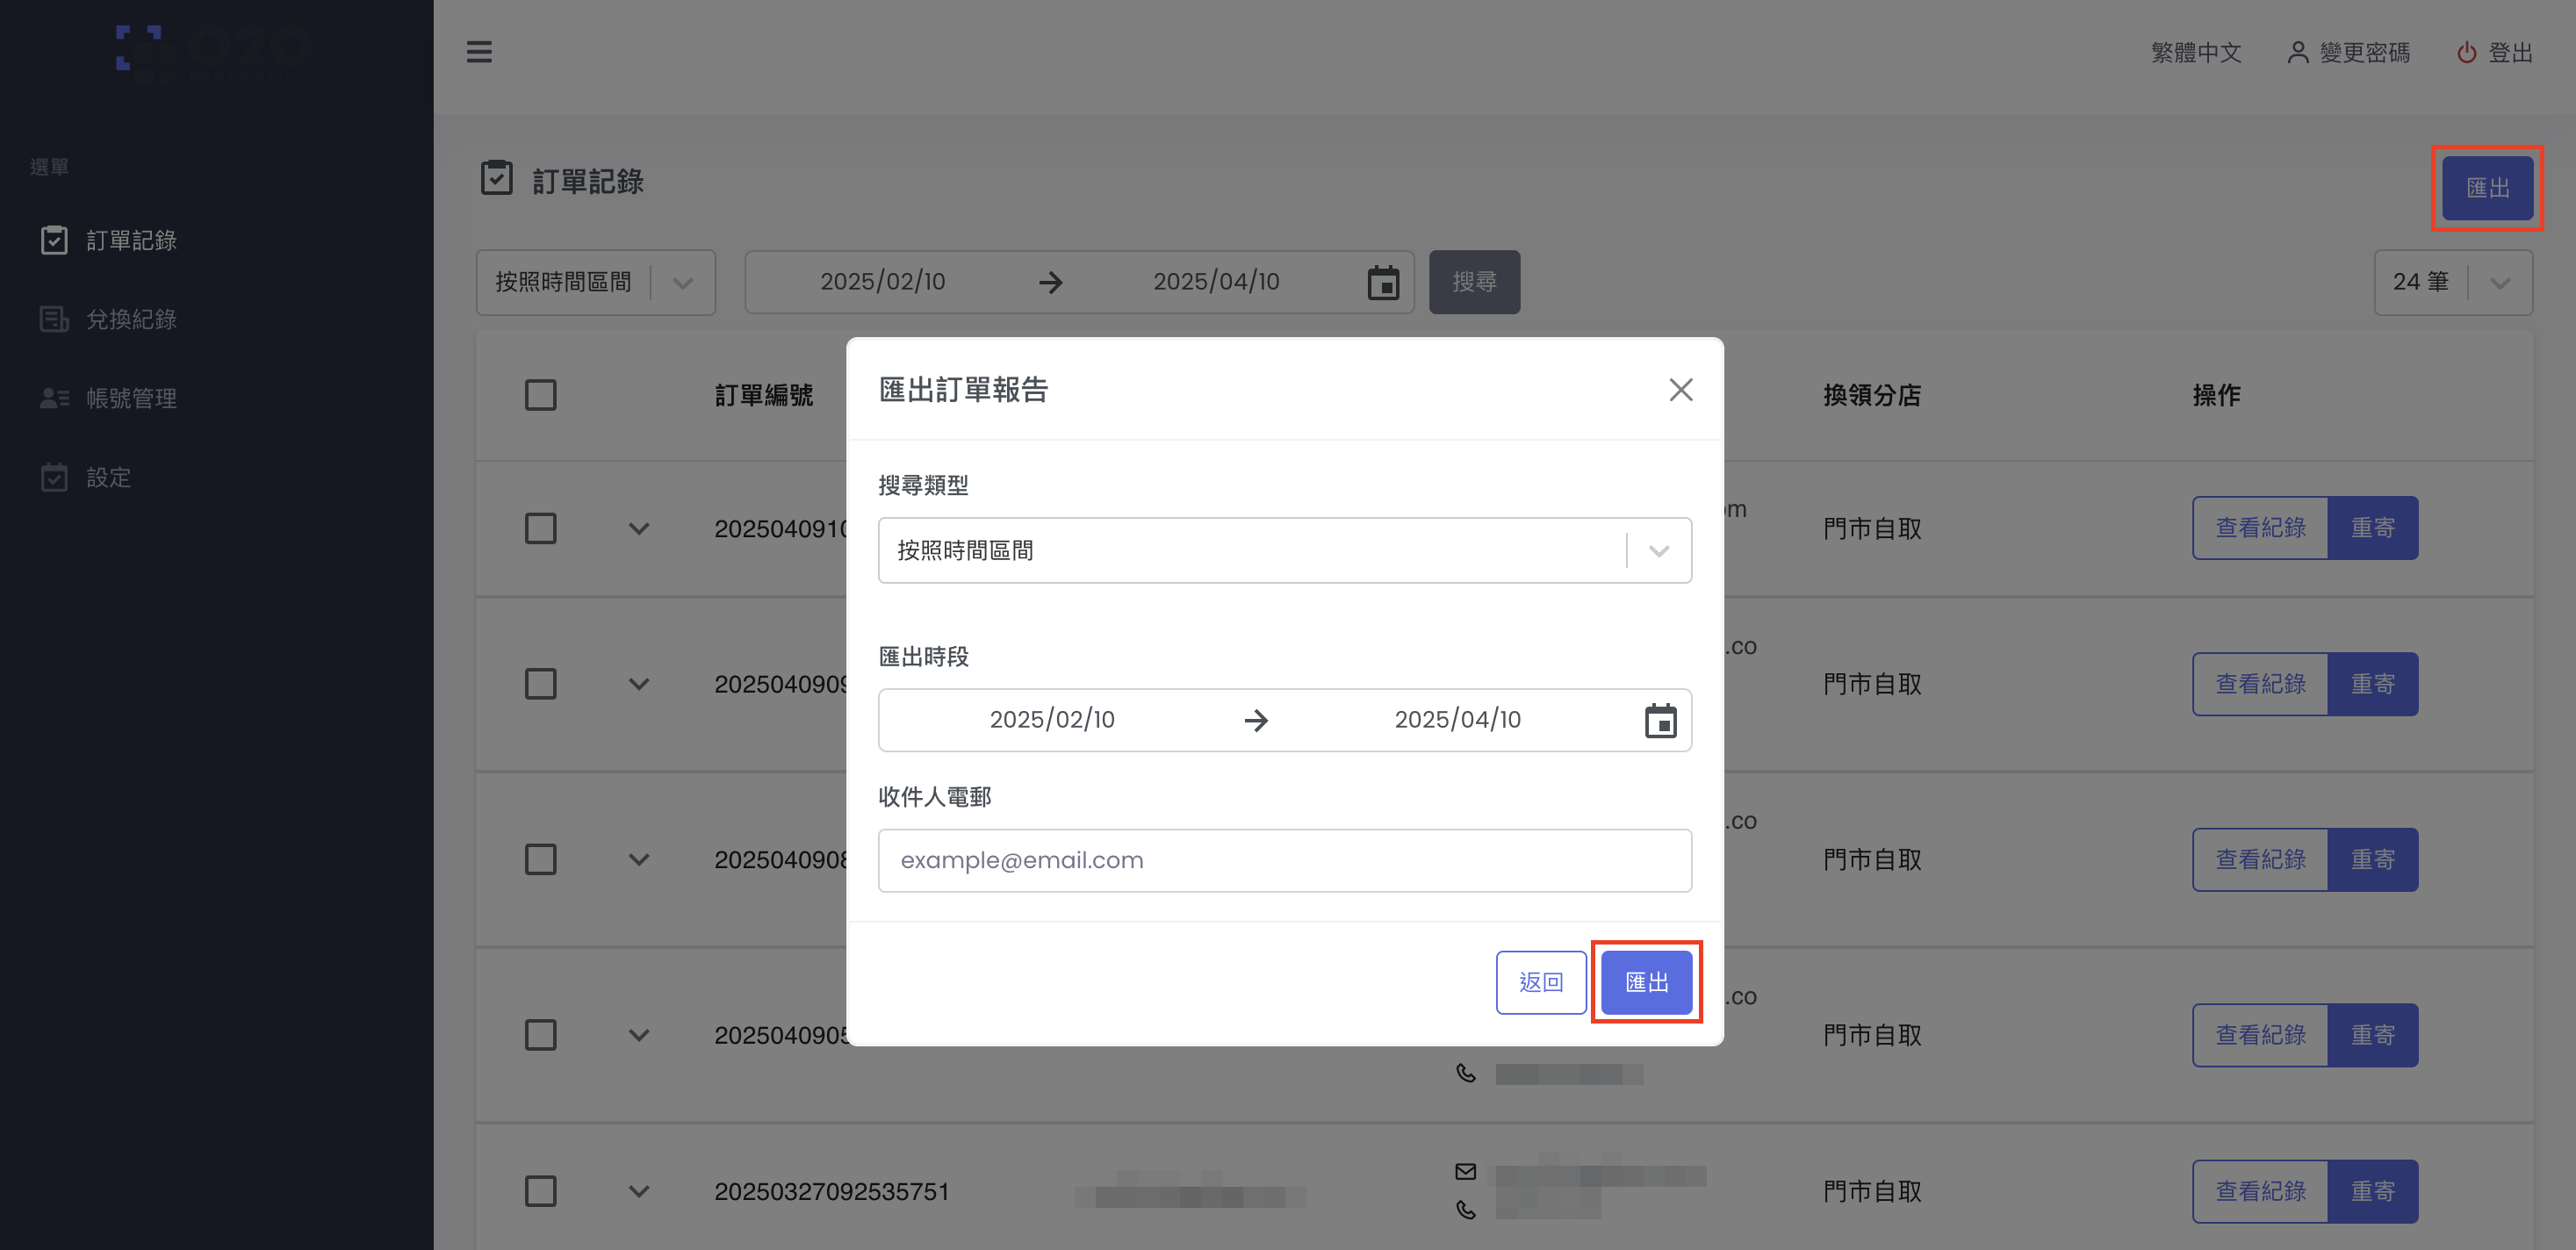Click the arrow between export dialog dates
Viewport: 2576px width, 1250px height.
tap(1256, 720)
